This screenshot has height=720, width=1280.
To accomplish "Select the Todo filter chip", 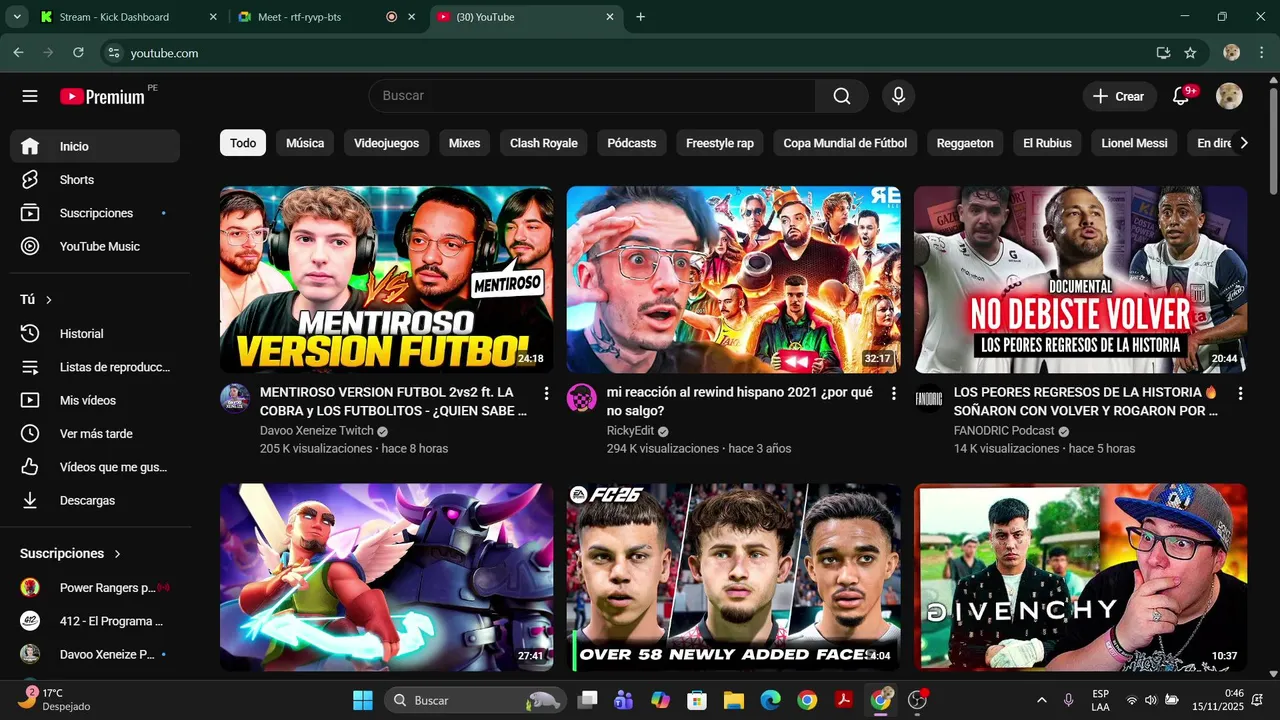I will click(x=243, y=143).
